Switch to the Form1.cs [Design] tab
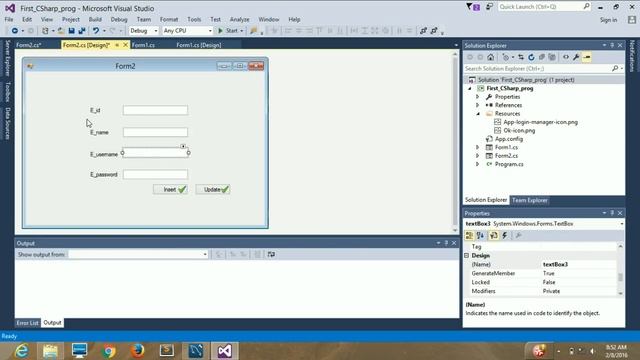Image resolution: width=640 pixels, height=360 pixels. point(199,45)
